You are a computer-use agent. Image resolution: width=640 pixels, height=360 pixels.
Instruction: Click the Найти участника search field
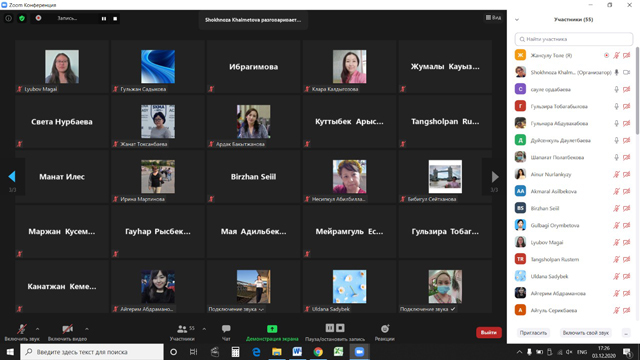(x=573, y=39)
